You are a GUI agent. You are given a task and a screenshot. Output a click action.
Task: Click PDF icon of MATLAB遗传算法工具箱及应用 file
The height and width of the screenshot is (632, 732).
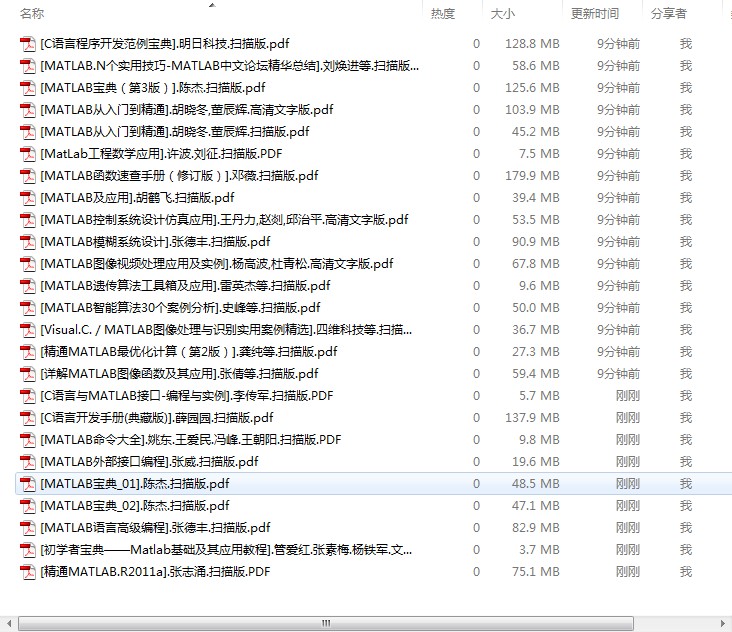point(28,286)
